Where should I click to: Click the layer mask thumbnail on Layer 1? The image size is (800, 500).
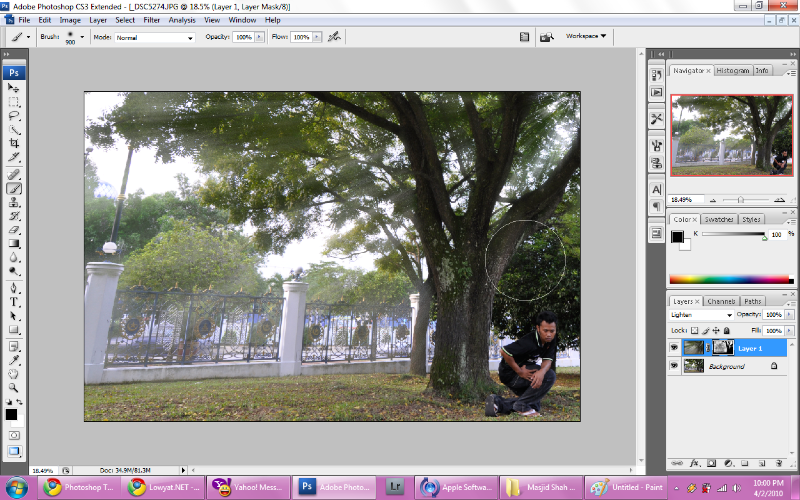pos(724,348)
